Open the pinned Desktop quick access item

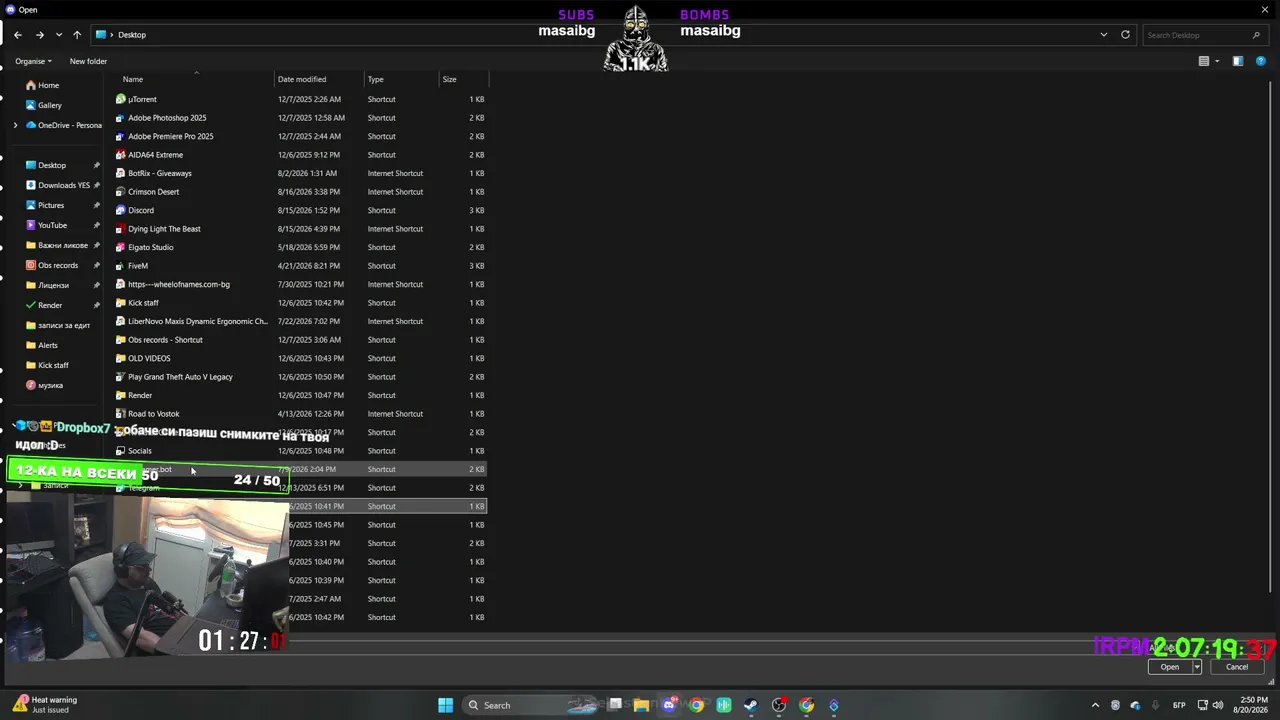tap(52, 165)
